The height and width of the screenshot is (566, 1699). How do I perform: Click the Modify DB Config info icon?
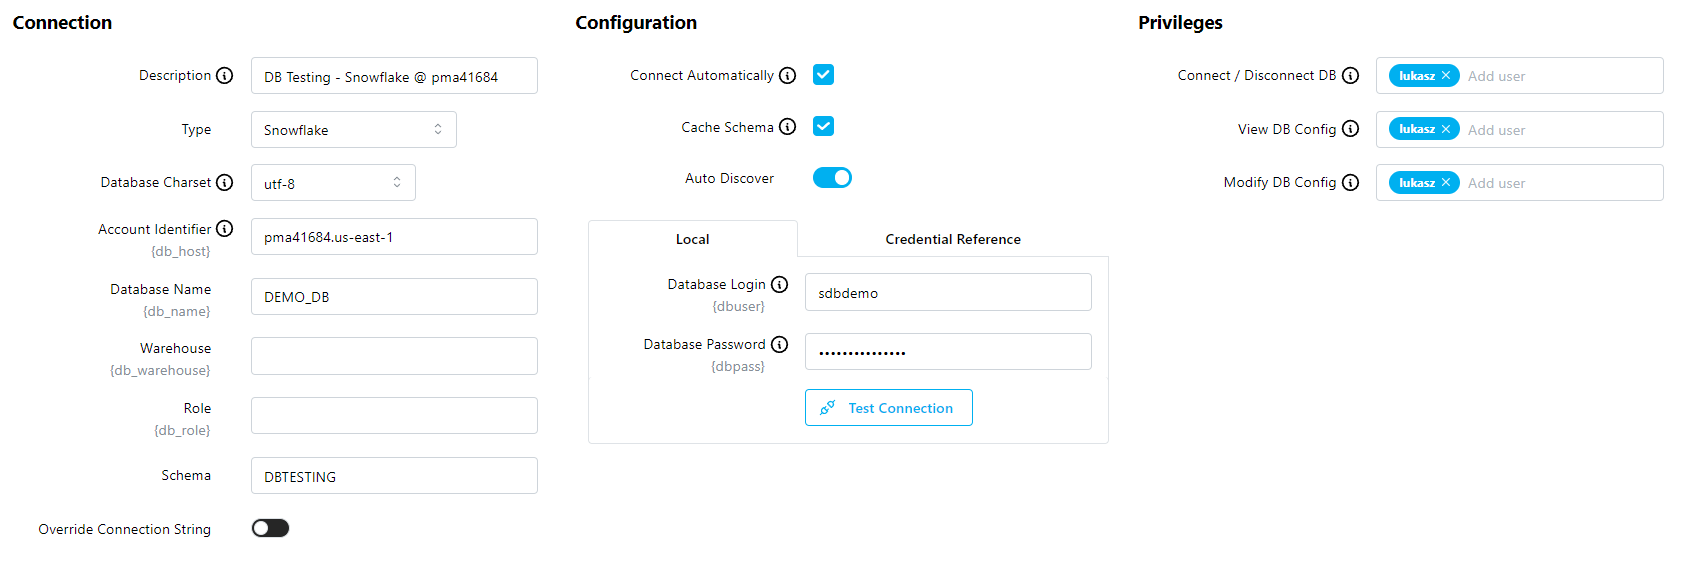pos(1351,182)
